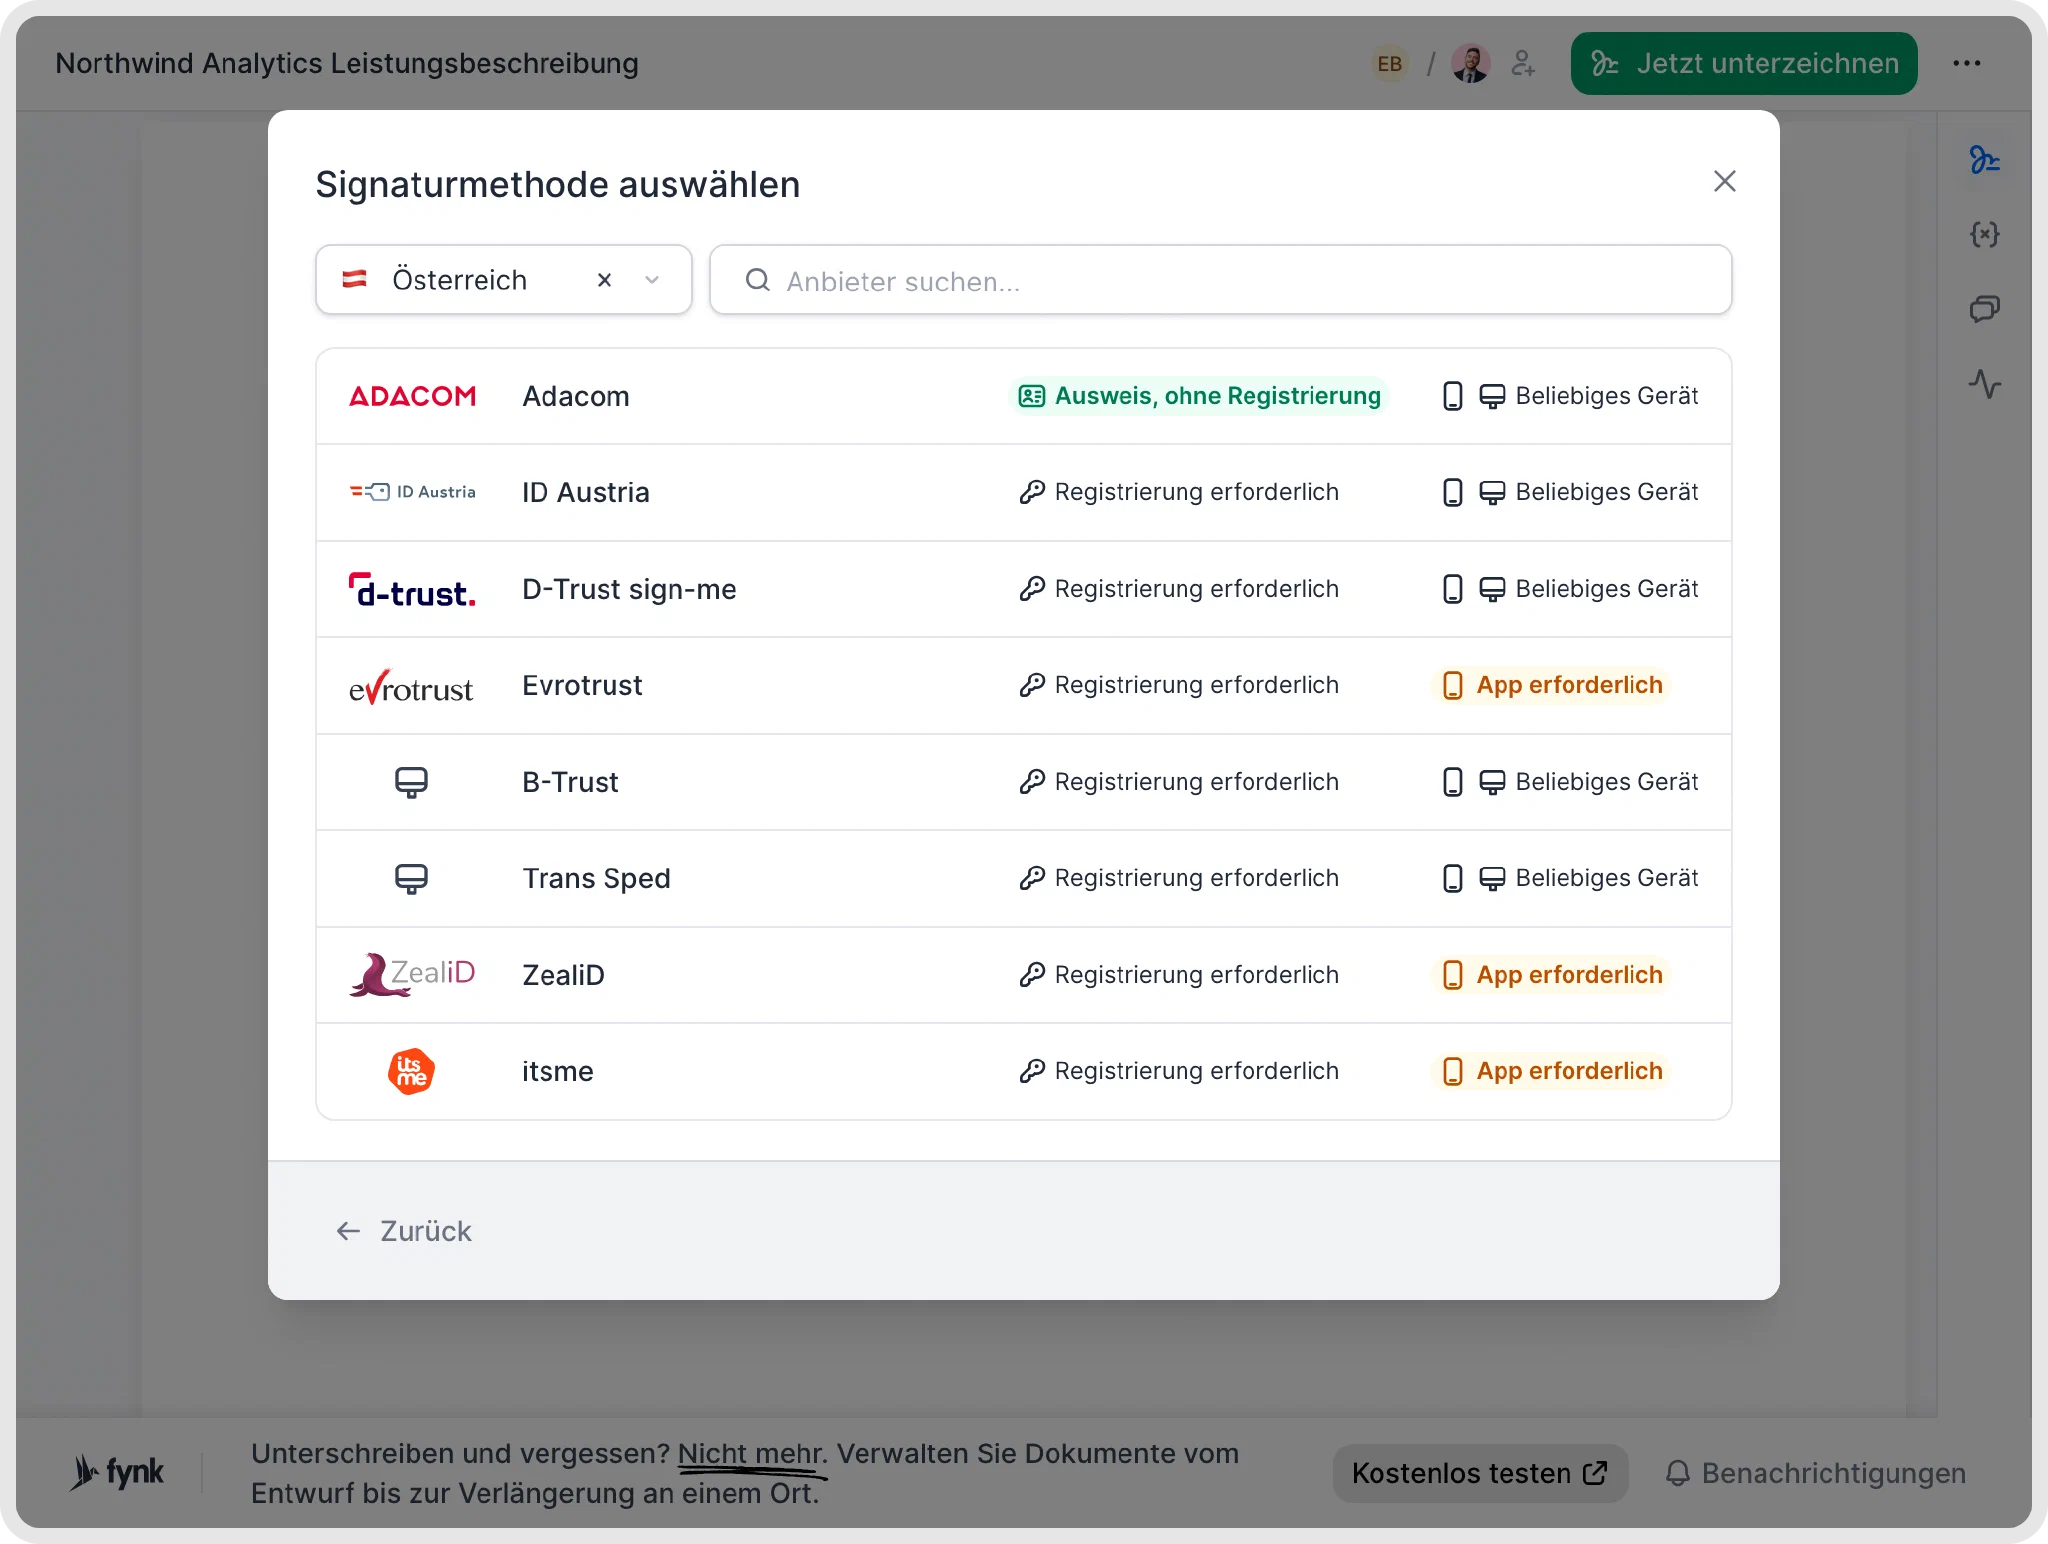
Task: Click Evrotrust's App erforderlich badge
Action: (x=1552, y=685)
